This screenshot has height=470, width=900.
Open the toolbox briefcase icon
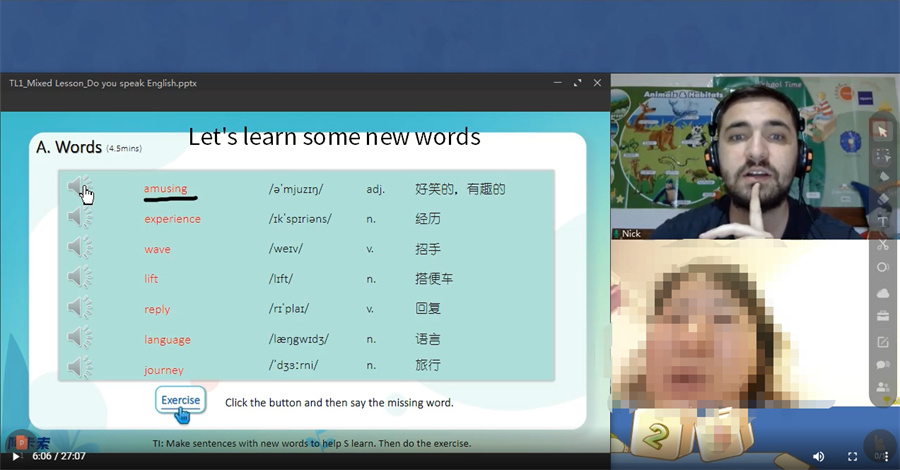click(x=882, y=317)
